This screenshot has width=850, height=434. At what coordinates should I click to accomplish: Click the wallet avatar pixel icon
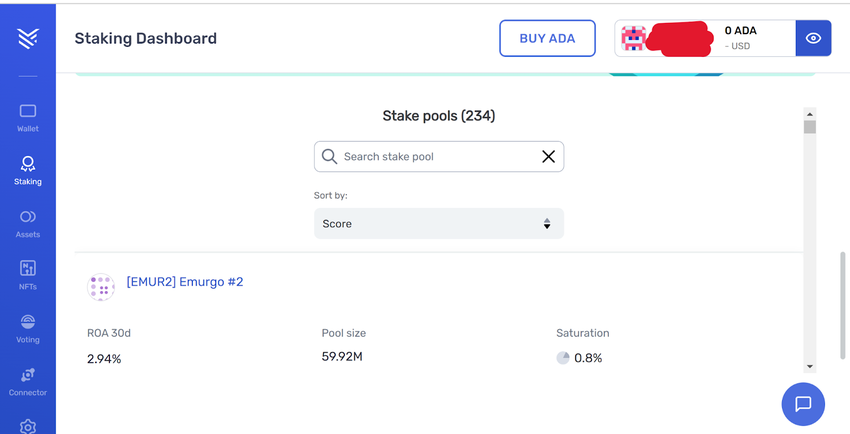tap(632, 39)
